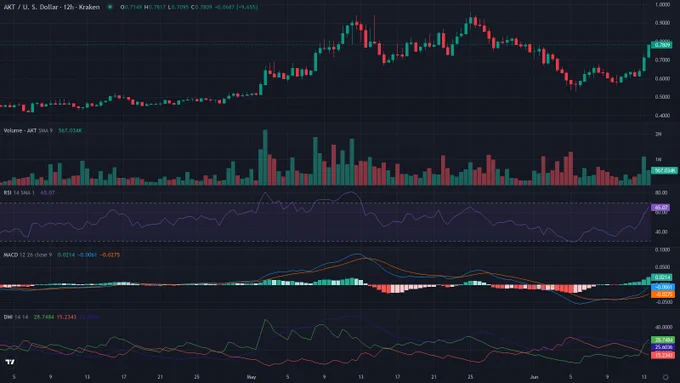Select the DMI 14 14 indicator legend
The width and height of the screenshot is (680, 383).
tap(16, 317)
